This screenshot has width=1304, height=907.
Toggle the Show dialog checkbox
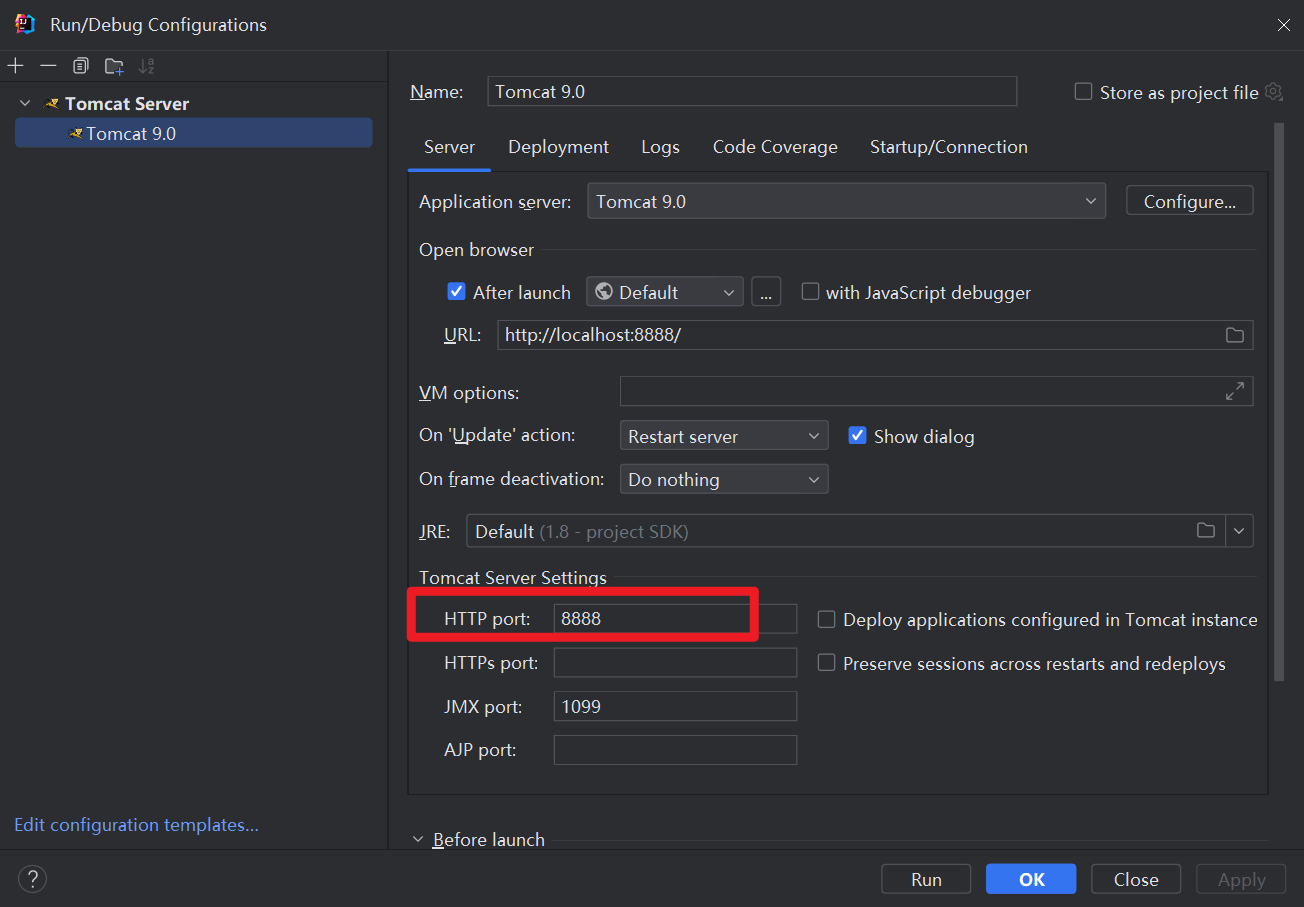point(857,436)
